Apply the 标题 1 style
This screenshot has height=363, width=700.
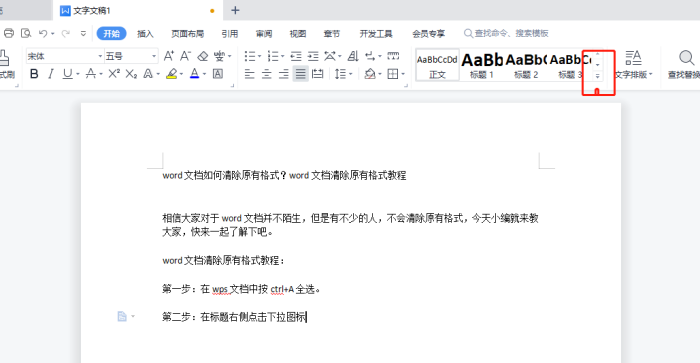[482, 65]
